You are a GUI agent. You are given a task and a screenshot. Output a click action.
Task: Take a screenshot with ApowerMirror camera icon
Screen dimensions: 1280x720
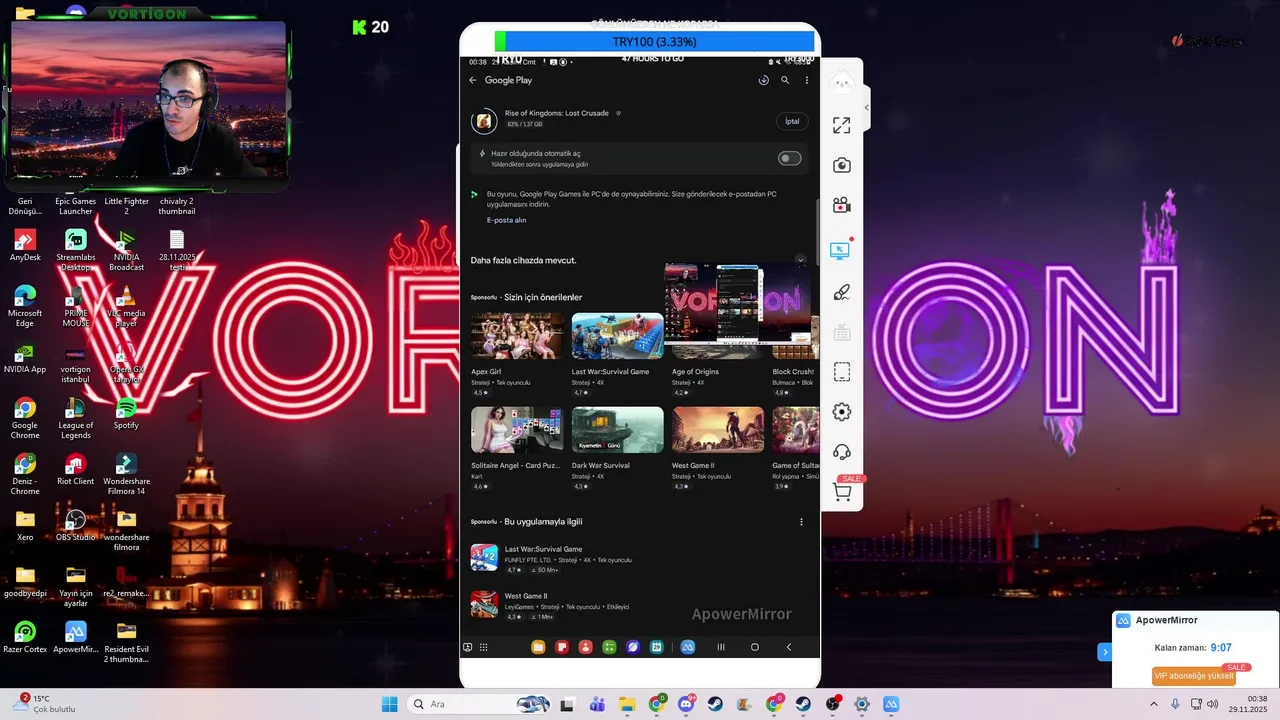842,165
